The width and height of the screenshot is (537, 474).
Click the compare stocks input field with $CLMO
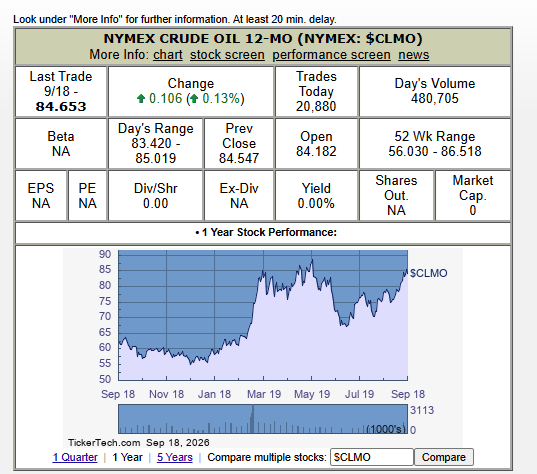tap(372, 457)
